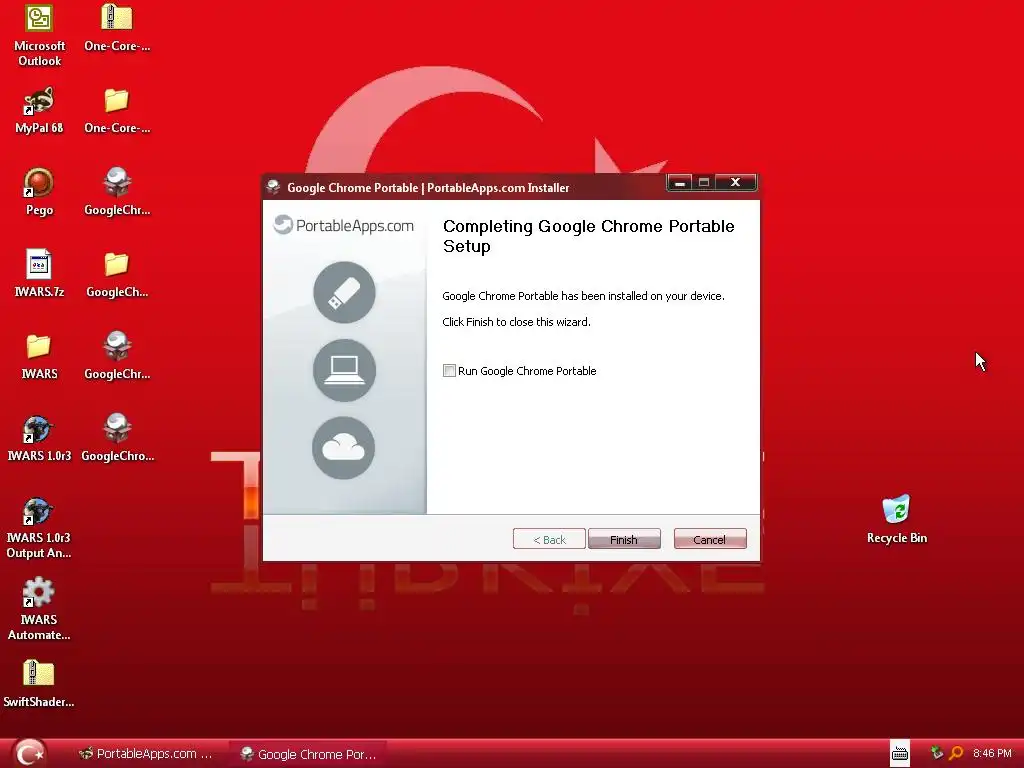This screenshot has width=1024, height=768.
Task: Select the GoogleChro... installer icon
Action: 118,438
